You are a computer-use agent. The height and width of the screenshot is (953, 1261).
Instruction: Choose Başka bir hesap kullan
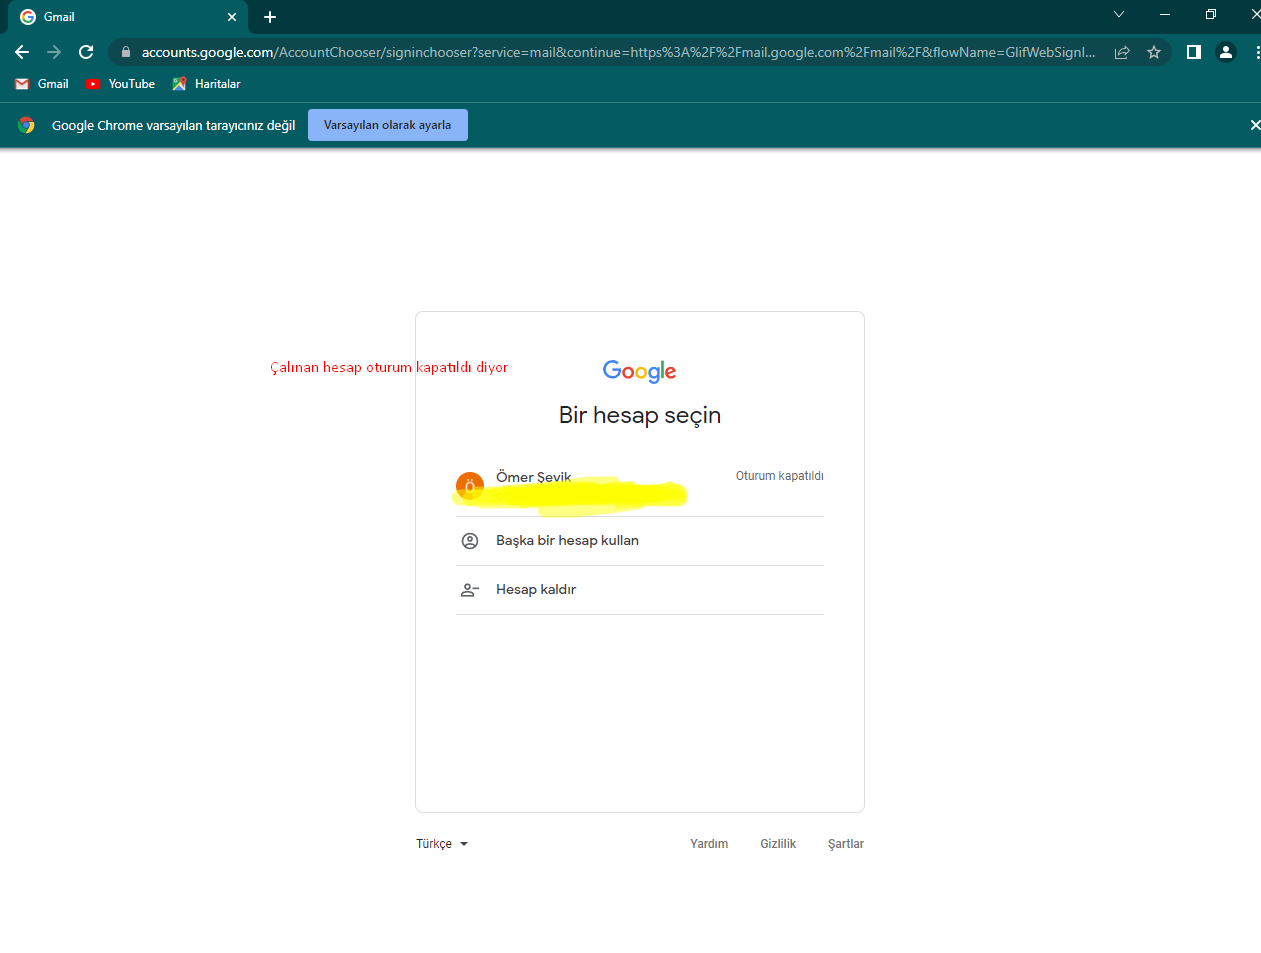(x=640, y=541)
